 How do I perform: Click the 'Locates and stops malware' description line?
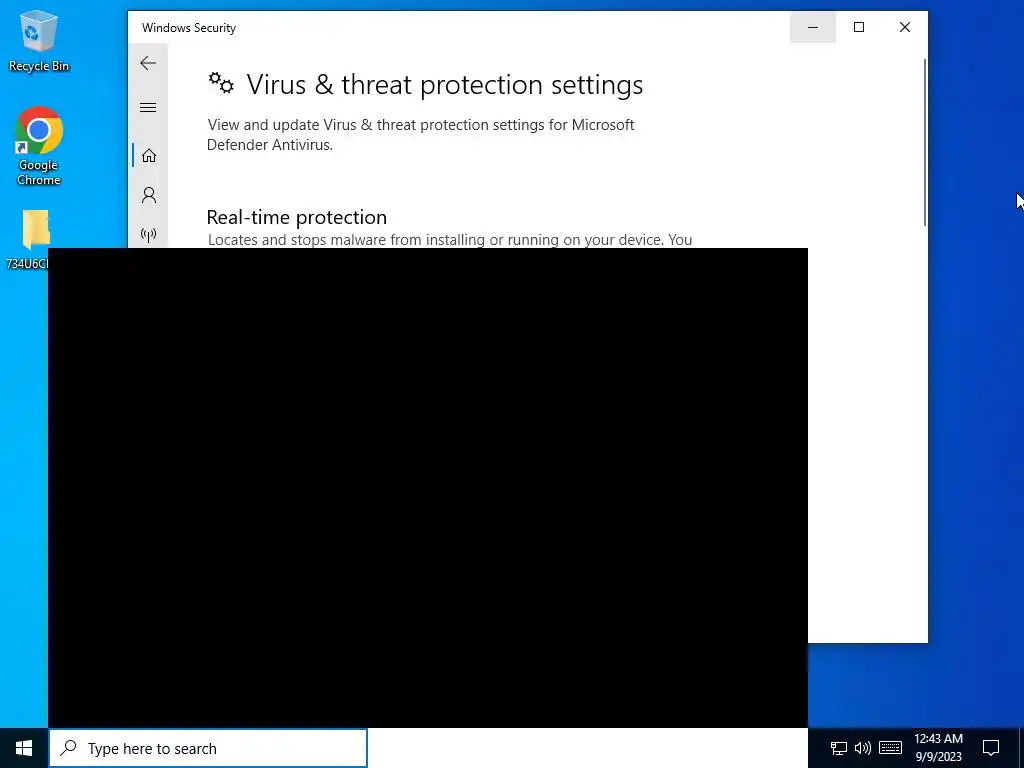point(449,240)
